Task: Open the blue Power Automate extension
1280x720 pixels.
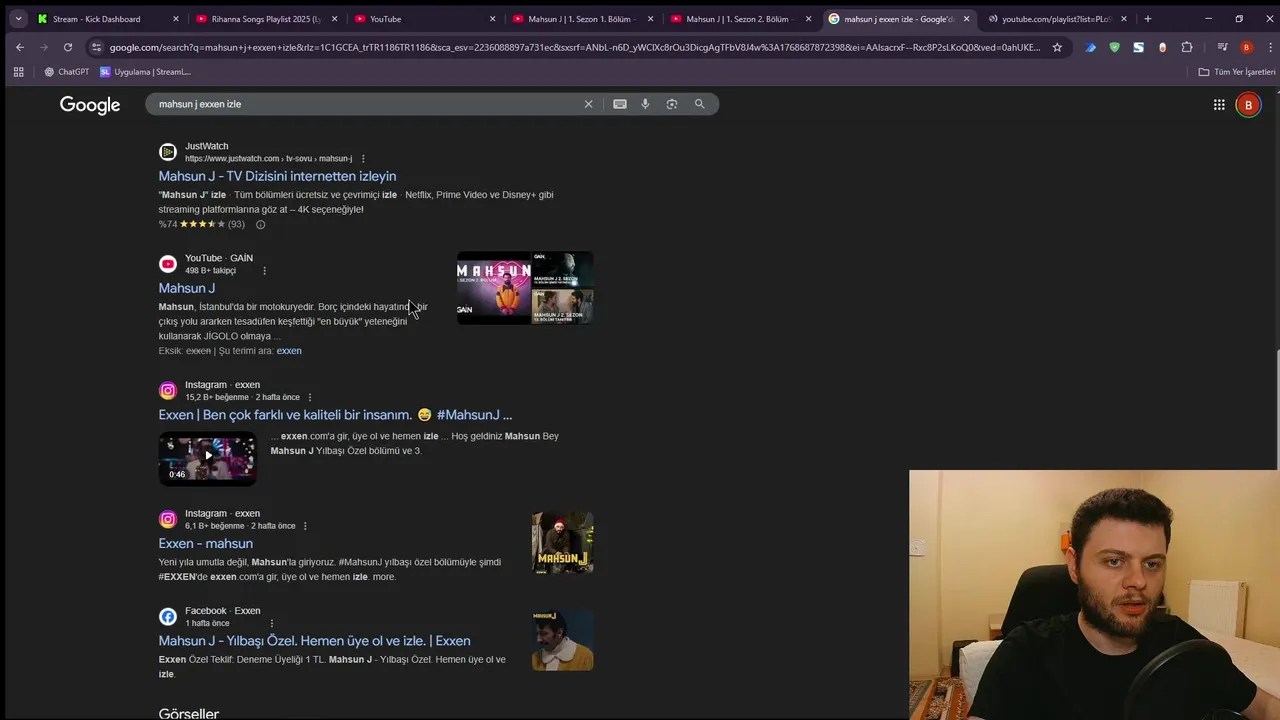Action: 1091,47
